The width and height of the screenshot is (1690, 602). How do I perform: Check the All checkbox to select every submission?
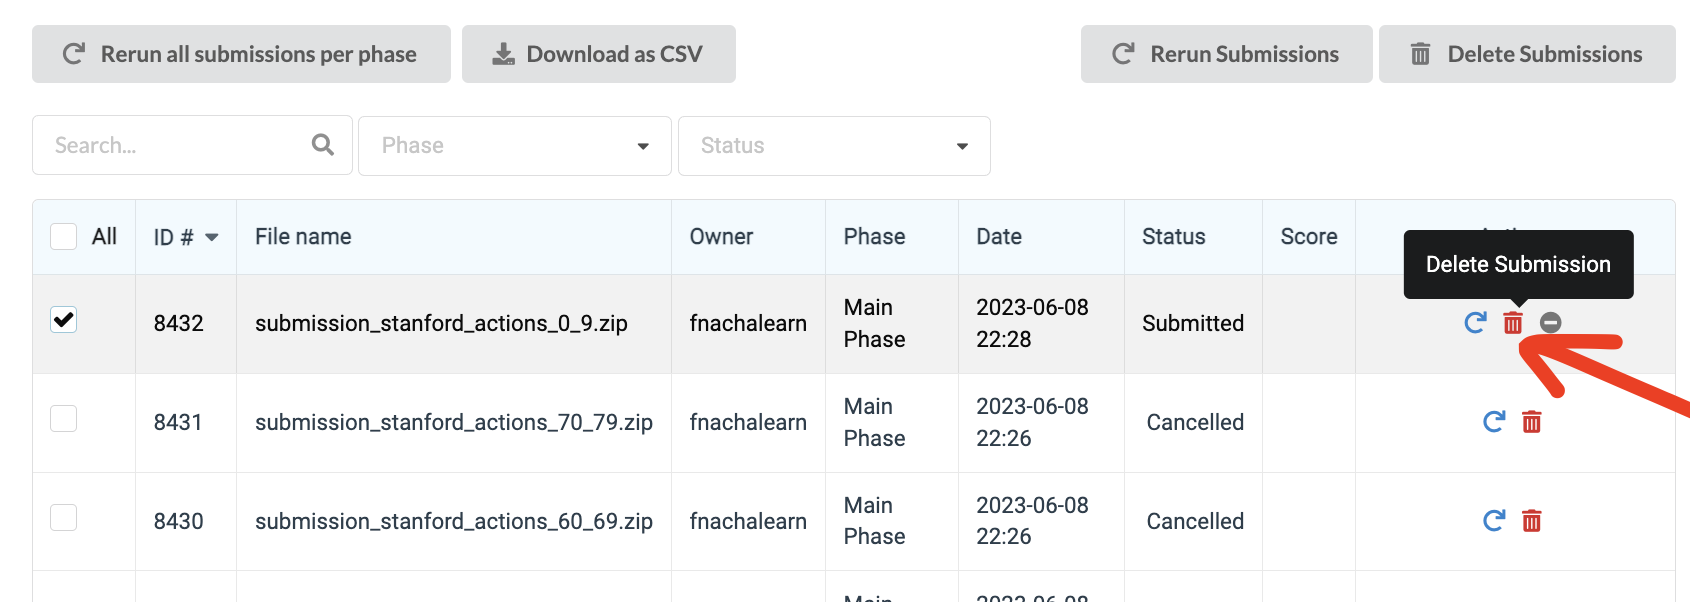[x=63, y=236]
